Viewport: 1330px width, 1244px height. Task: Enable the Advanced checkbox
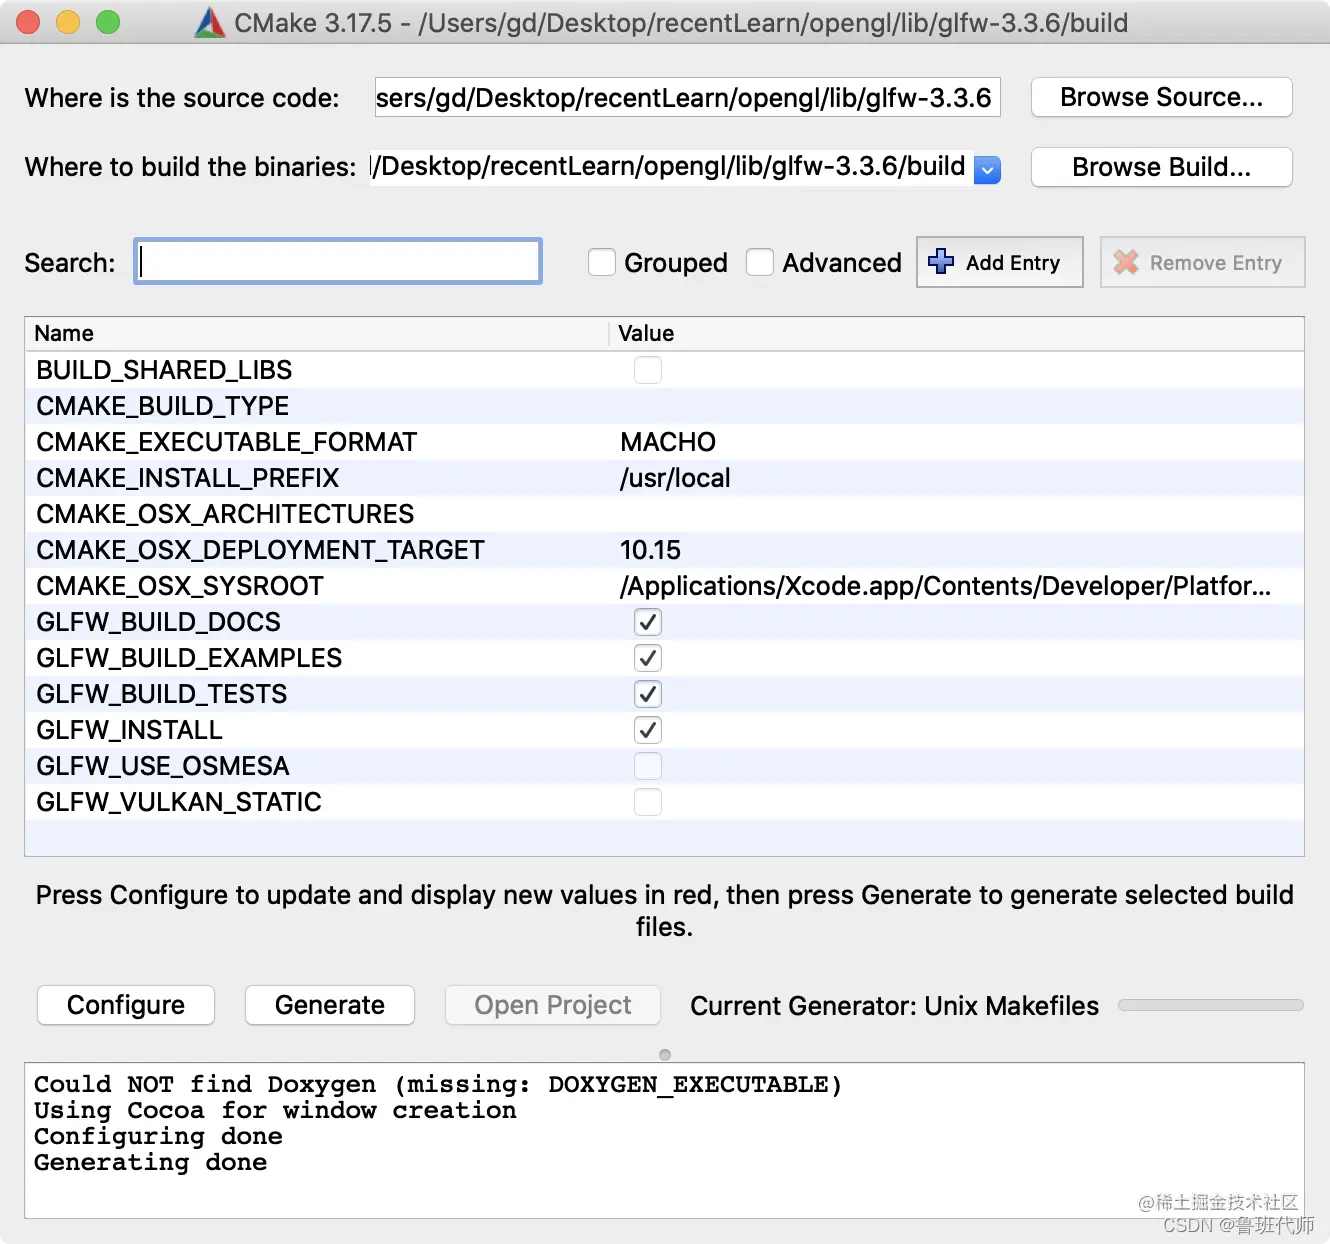pyautogui.click(x=760, y=262)
